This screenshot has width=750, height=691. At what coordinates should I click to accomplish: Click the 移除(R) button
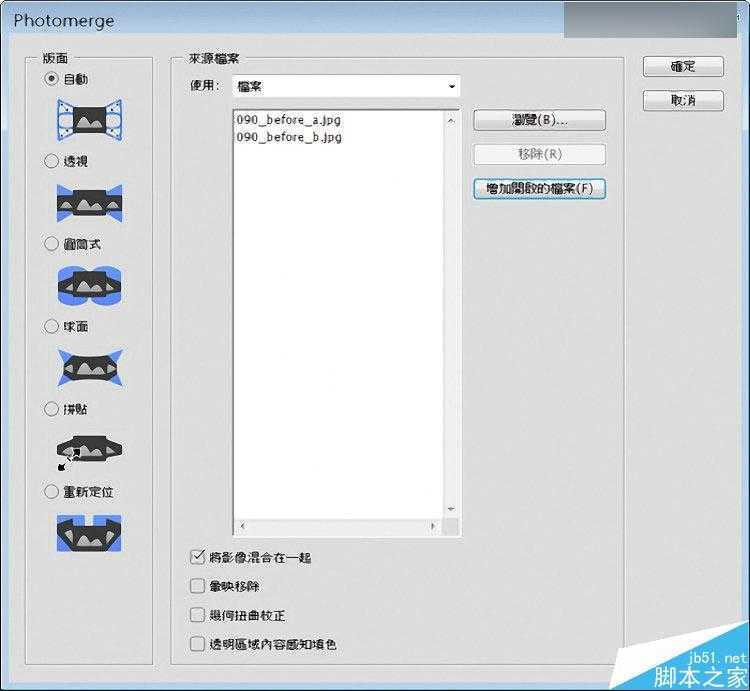click(540, 154)
